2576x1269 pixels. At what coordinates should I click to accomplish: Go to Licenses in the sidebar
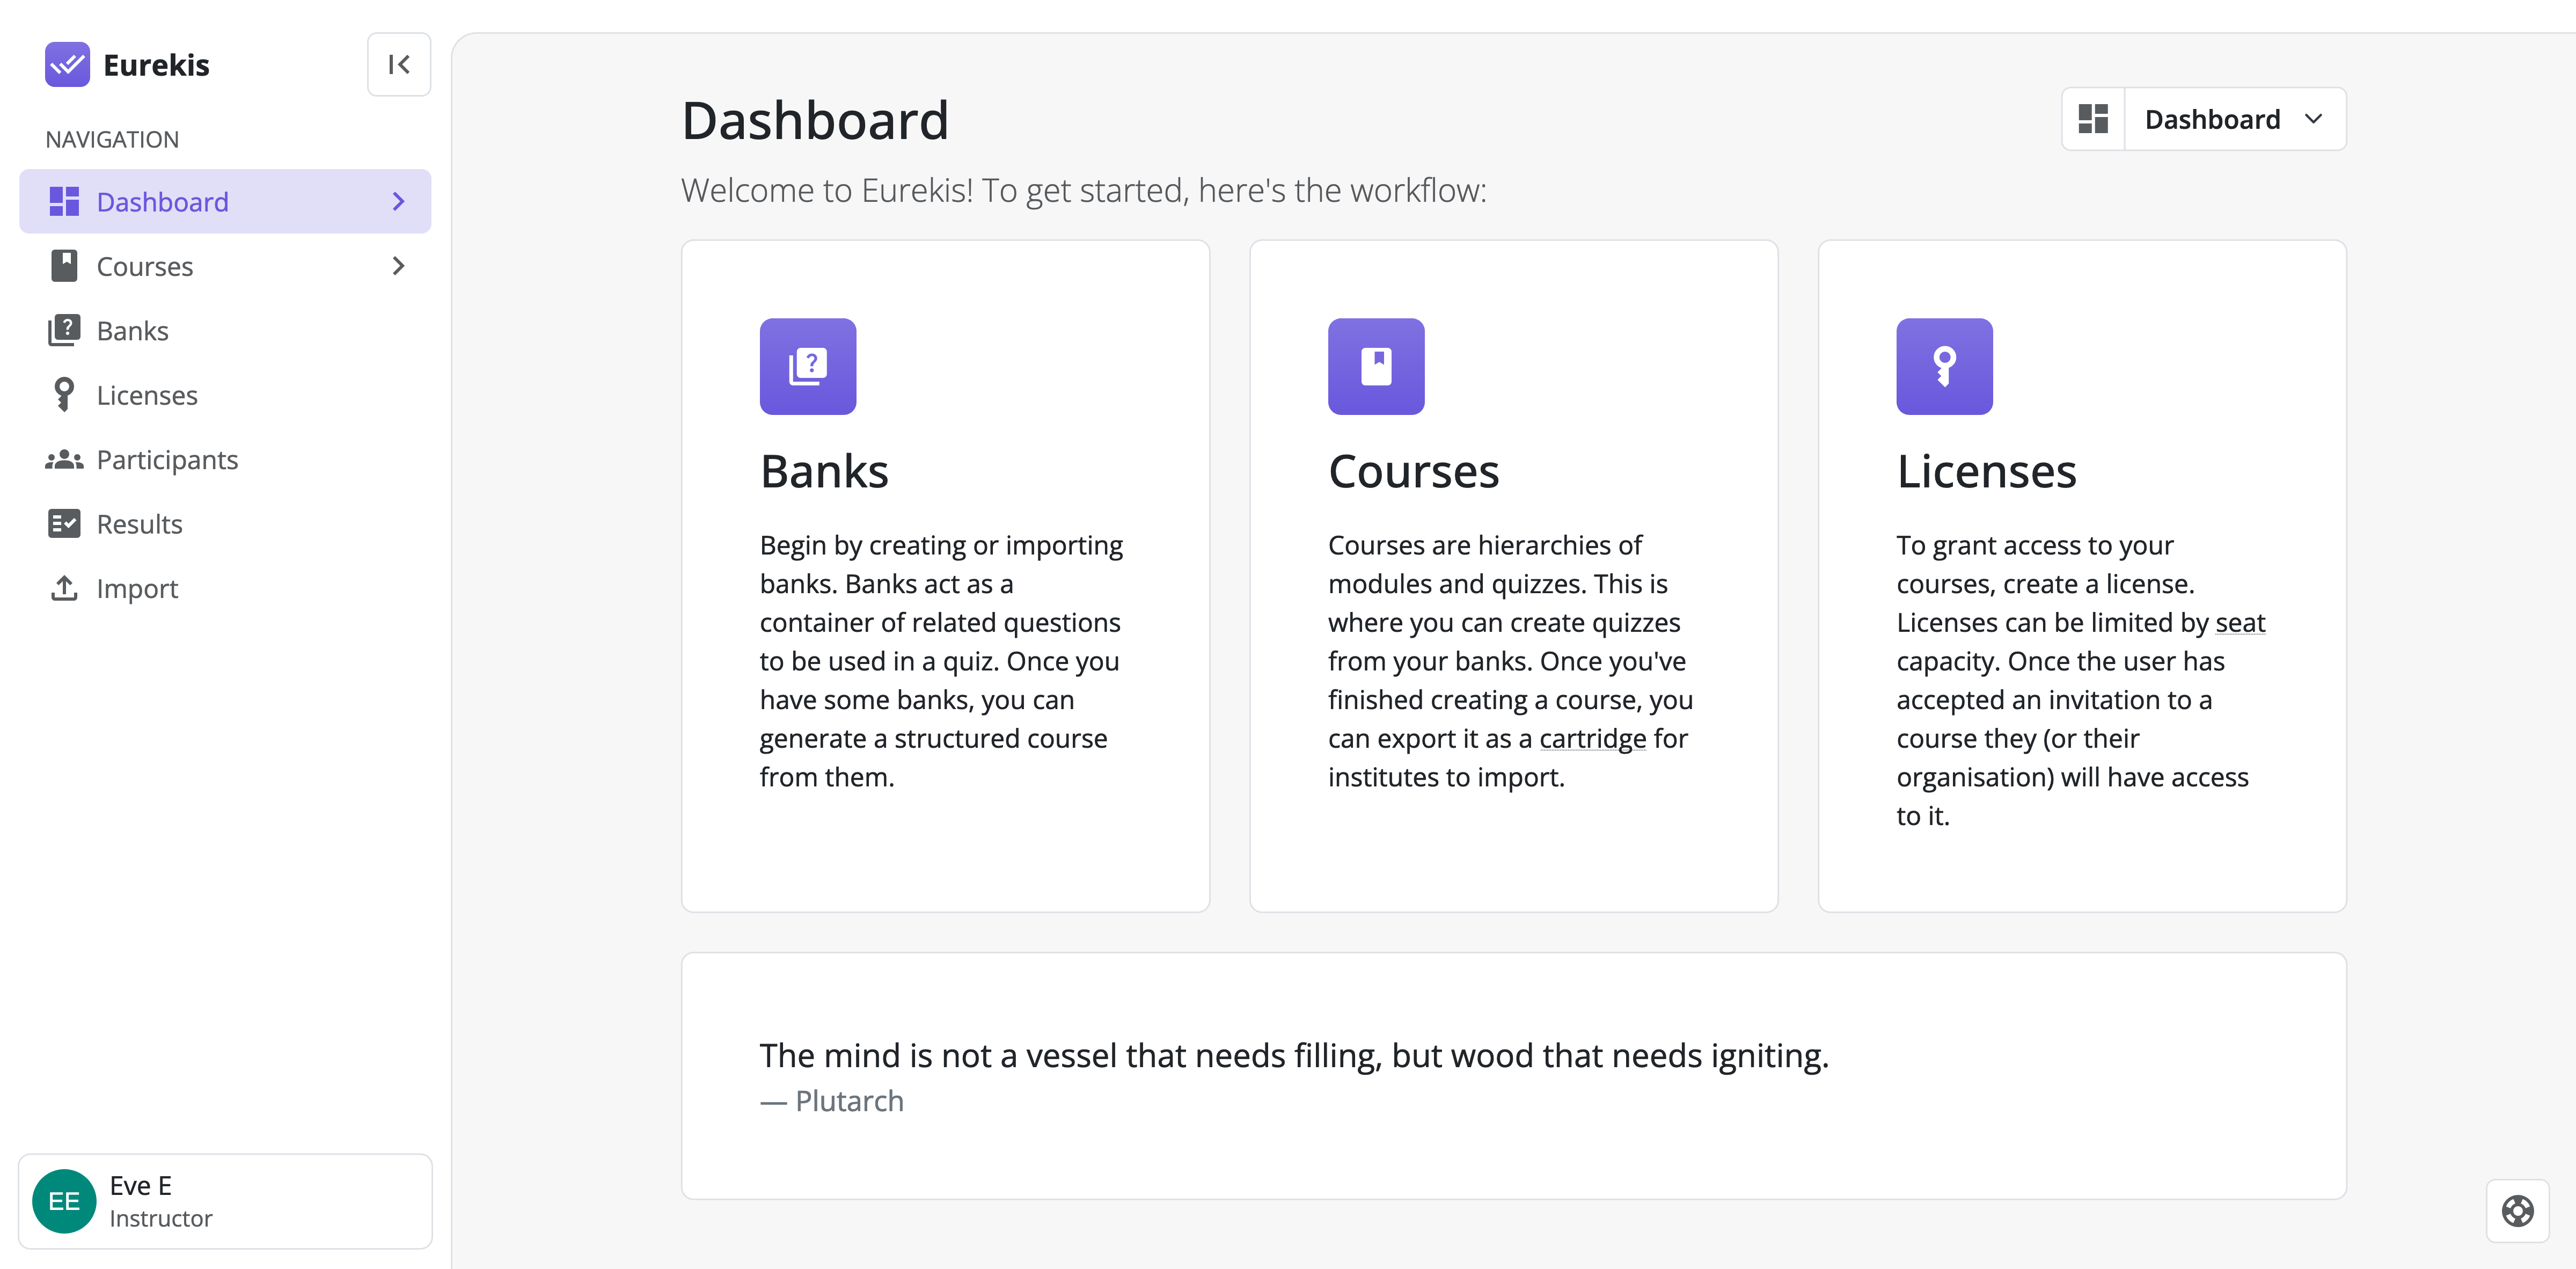(x=147, y=395)
